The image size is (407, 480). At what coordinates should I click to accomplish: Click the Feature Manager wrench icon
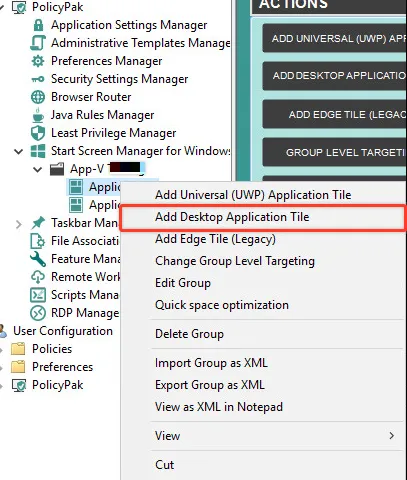(38, 259)
